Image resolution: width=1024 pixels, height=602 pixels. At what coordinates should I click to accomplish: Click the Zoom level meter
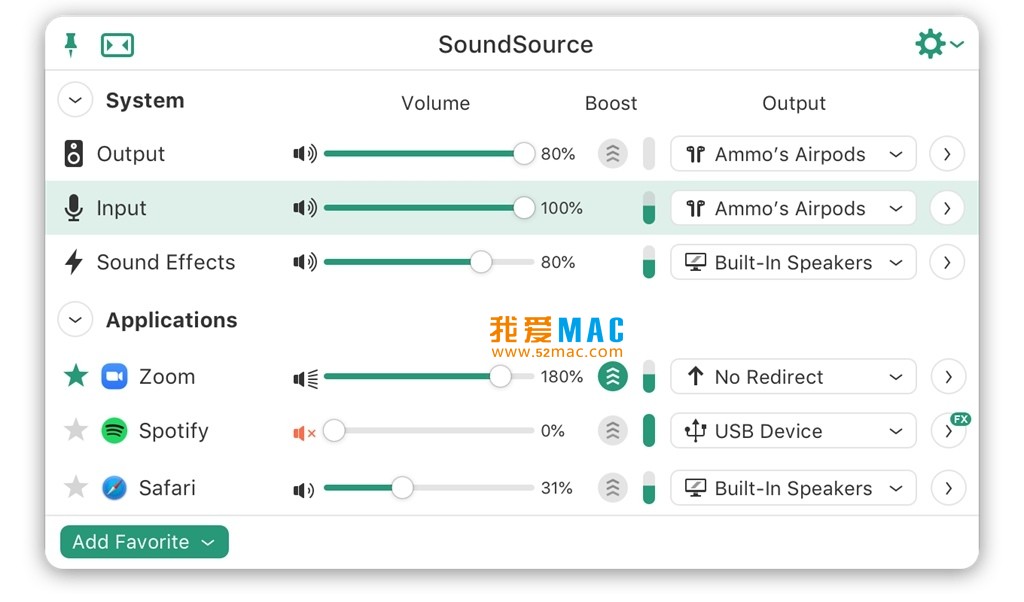(648, 377)
